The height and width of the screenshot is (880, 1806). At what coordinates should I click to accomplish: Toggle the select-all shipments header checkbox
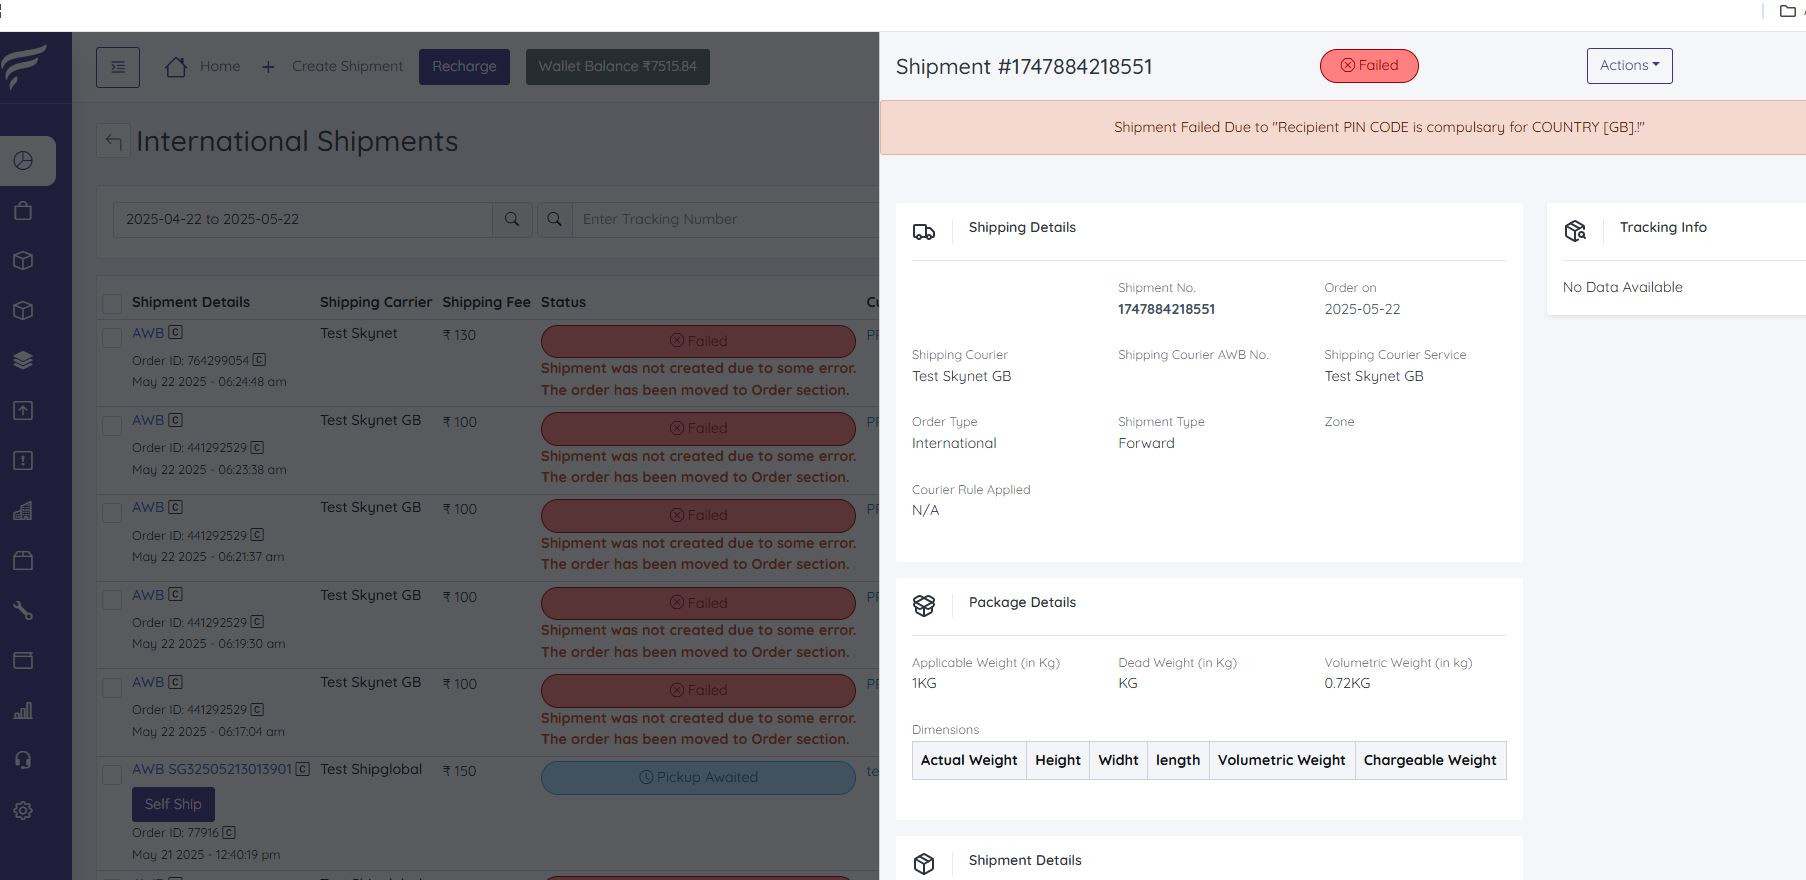pyautogui.click(x=112, y=303)
